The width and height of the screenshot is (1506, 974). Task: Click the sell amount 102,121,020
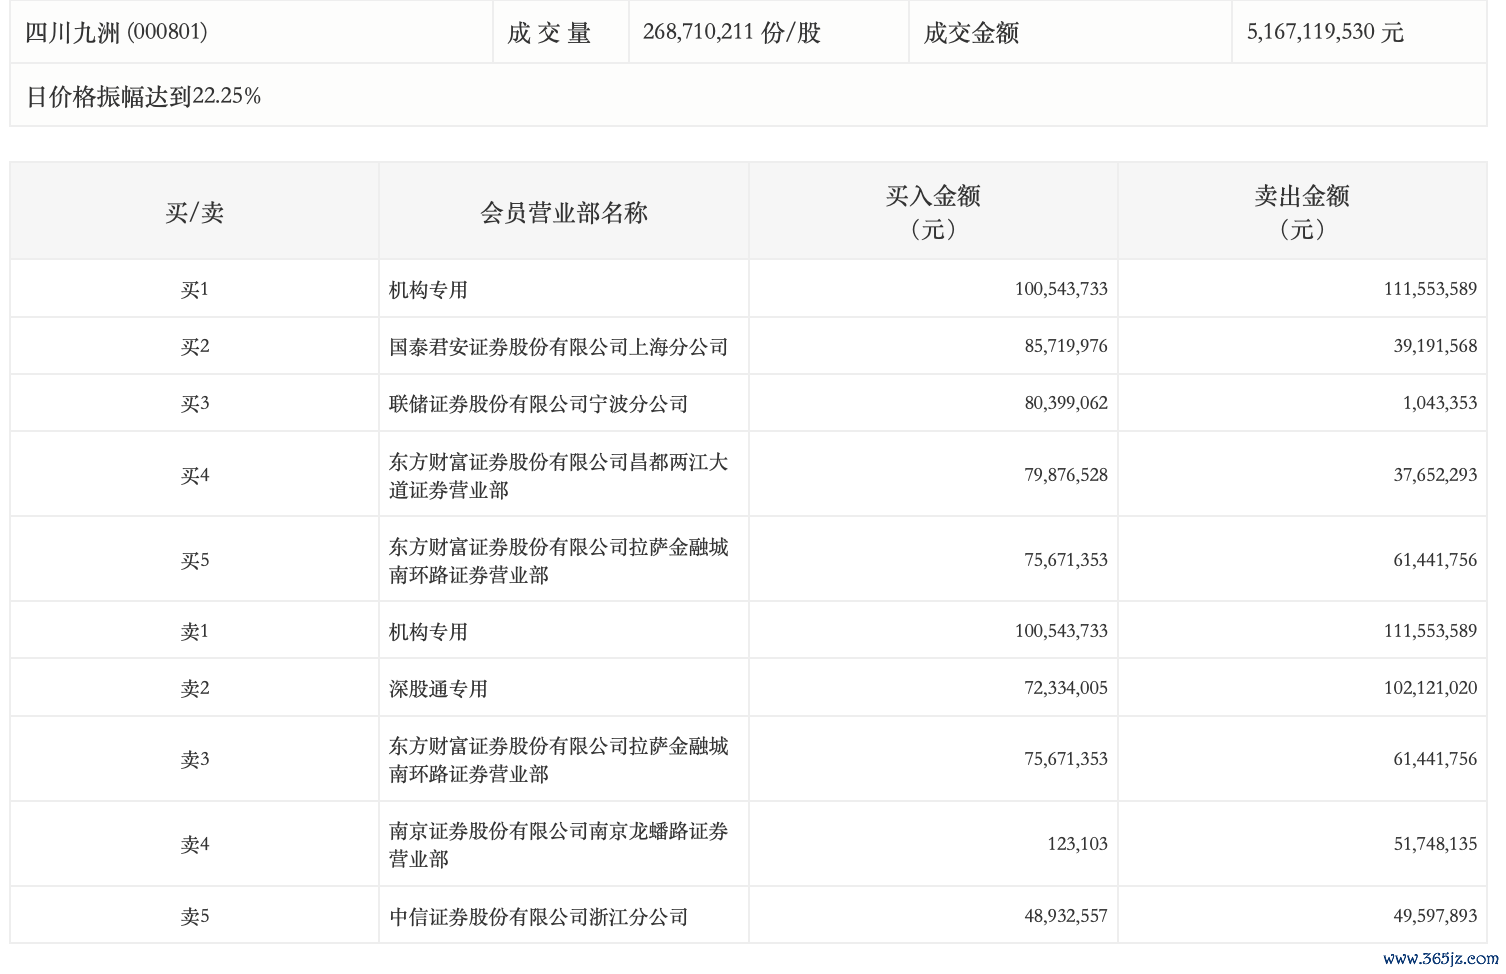1430,688
